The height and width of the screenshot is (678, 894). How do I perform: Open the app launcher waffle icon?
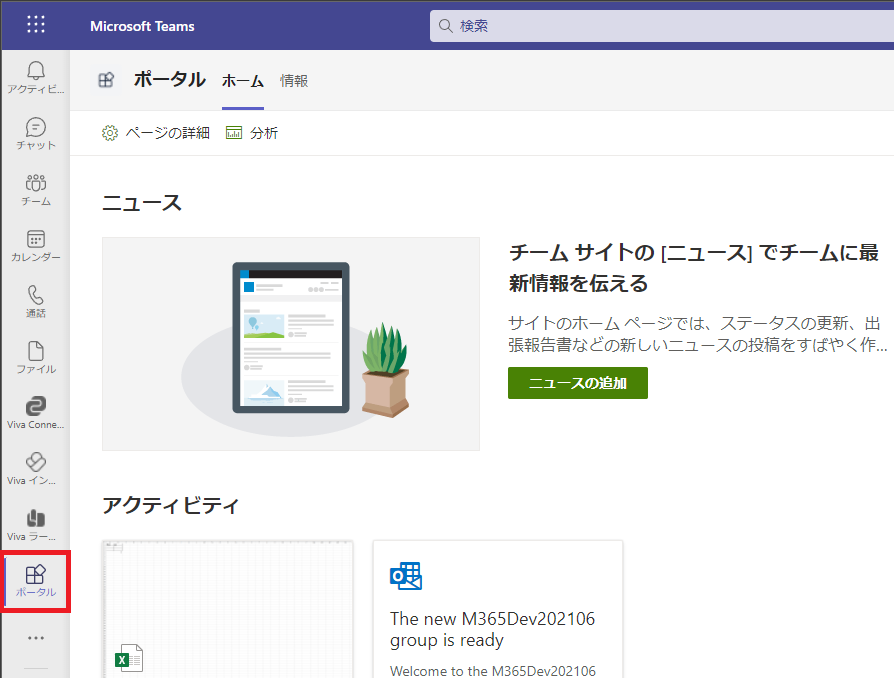tap(36, 25)
